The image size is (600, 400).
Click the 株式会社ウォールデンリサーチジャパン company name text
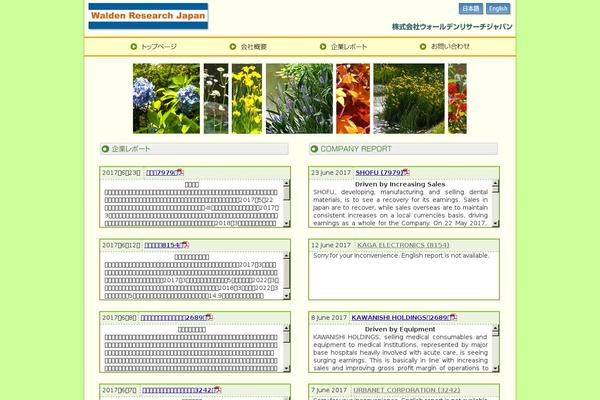[452, 27]
